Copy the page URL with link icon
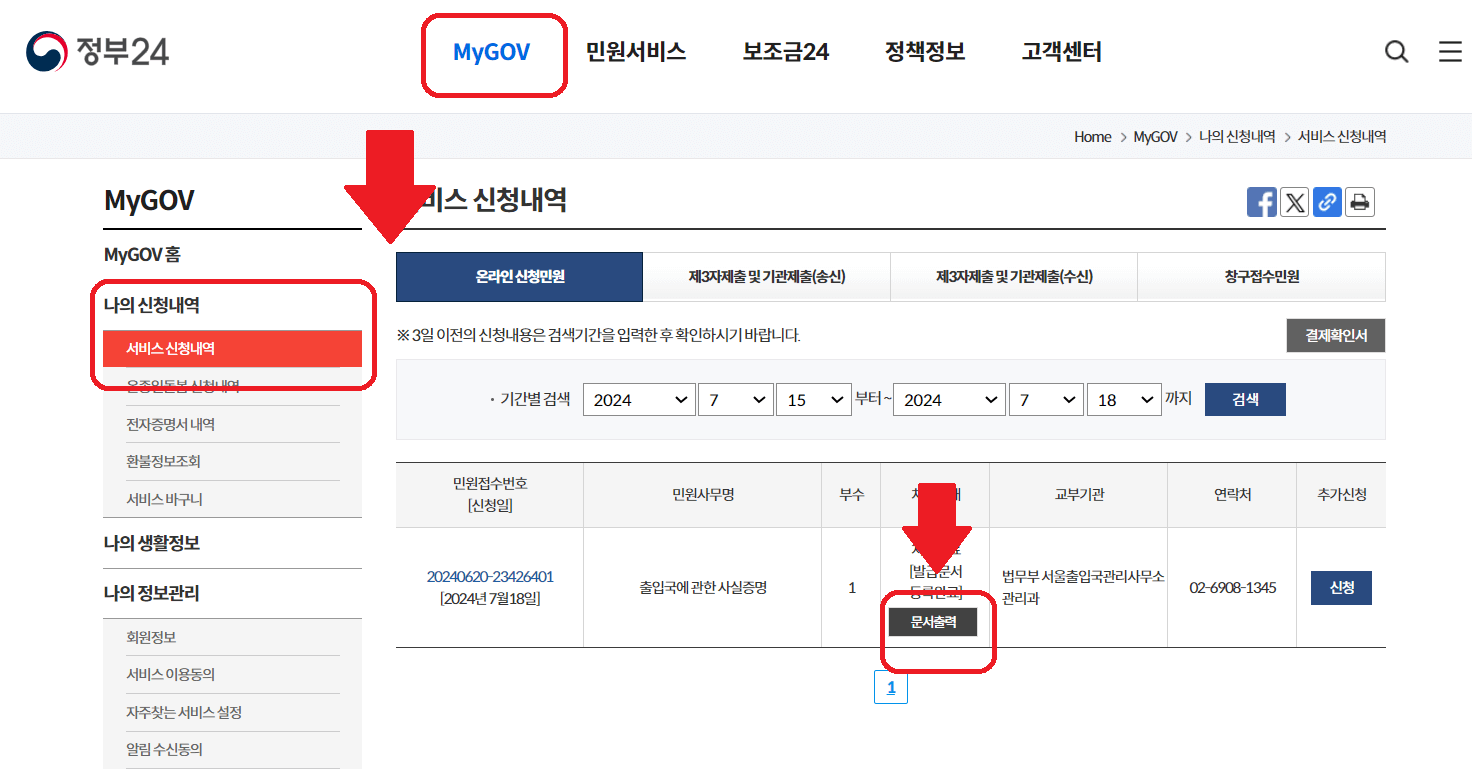 pos(1327,202)
